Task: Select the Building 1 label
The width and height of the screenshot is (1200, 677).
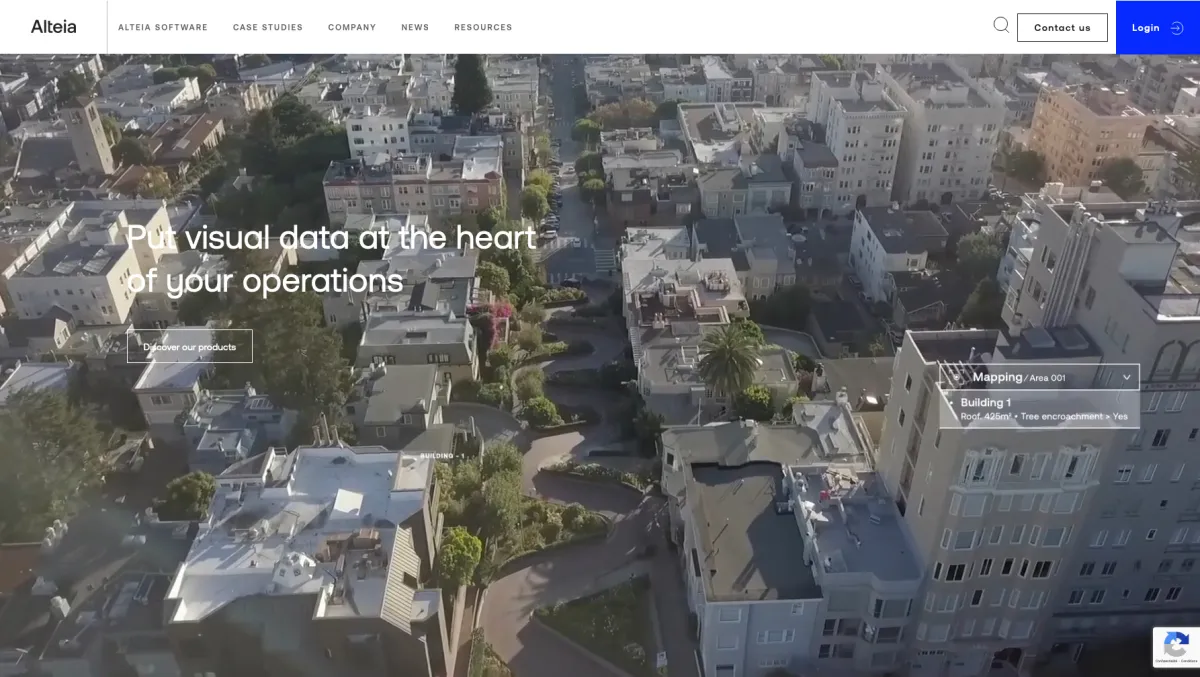Action: (x=986, y=402)
